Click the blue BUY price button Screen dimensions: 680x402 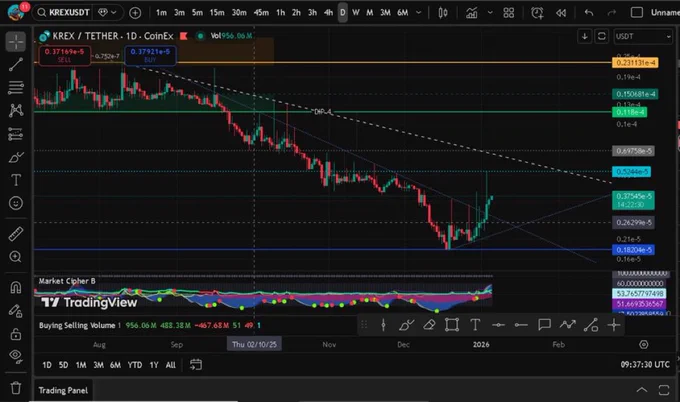150,56
